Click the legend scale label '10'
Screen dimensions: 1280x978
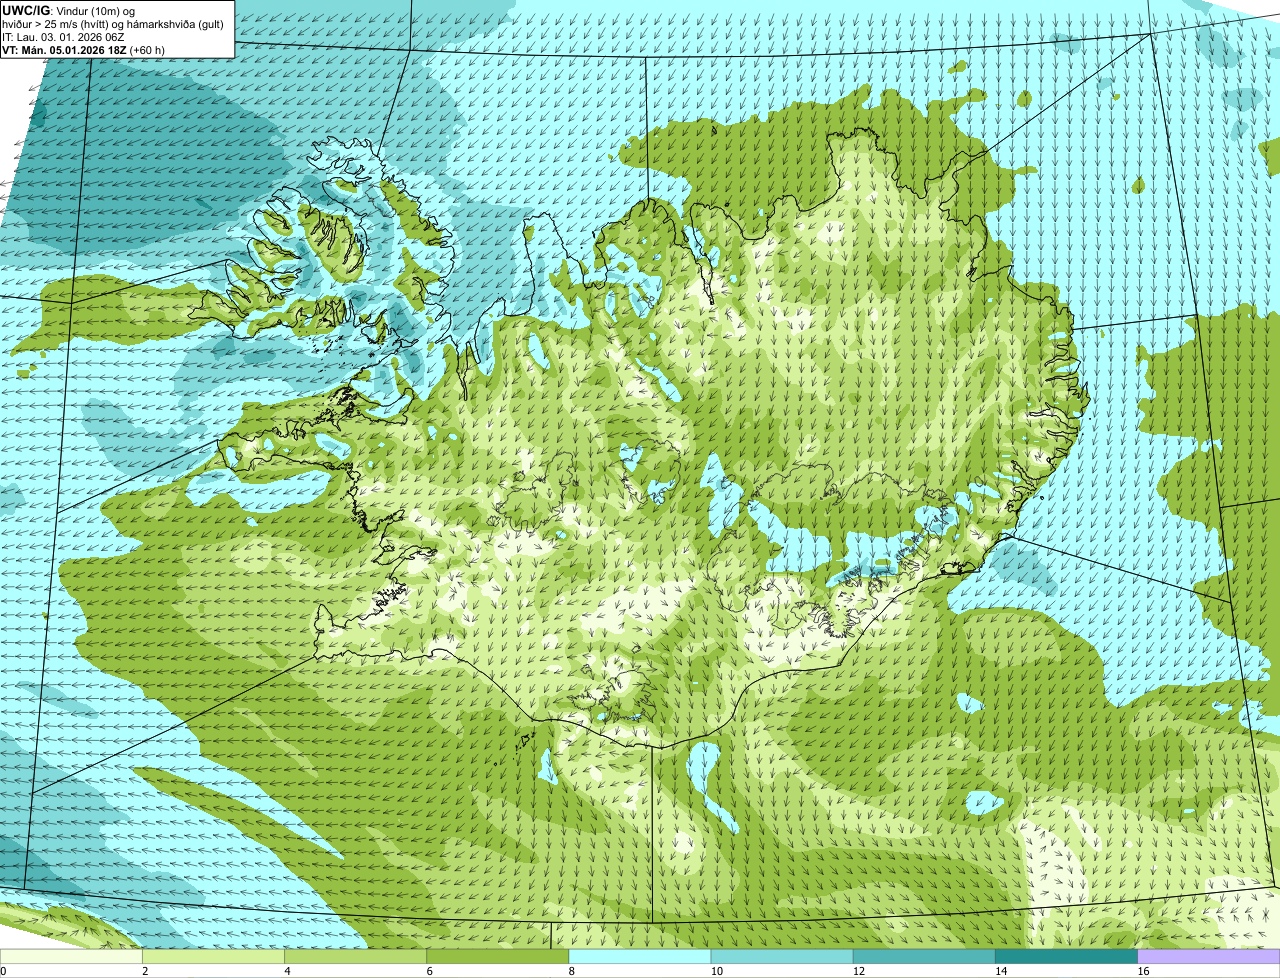click(716, 971)
